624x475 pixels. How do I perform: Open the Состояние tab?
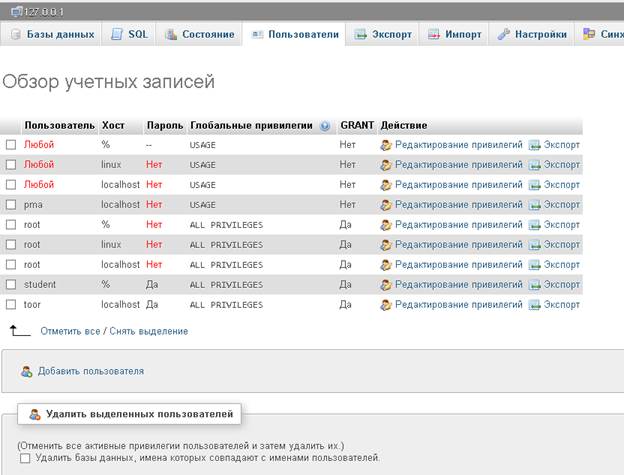coord(199,34)
